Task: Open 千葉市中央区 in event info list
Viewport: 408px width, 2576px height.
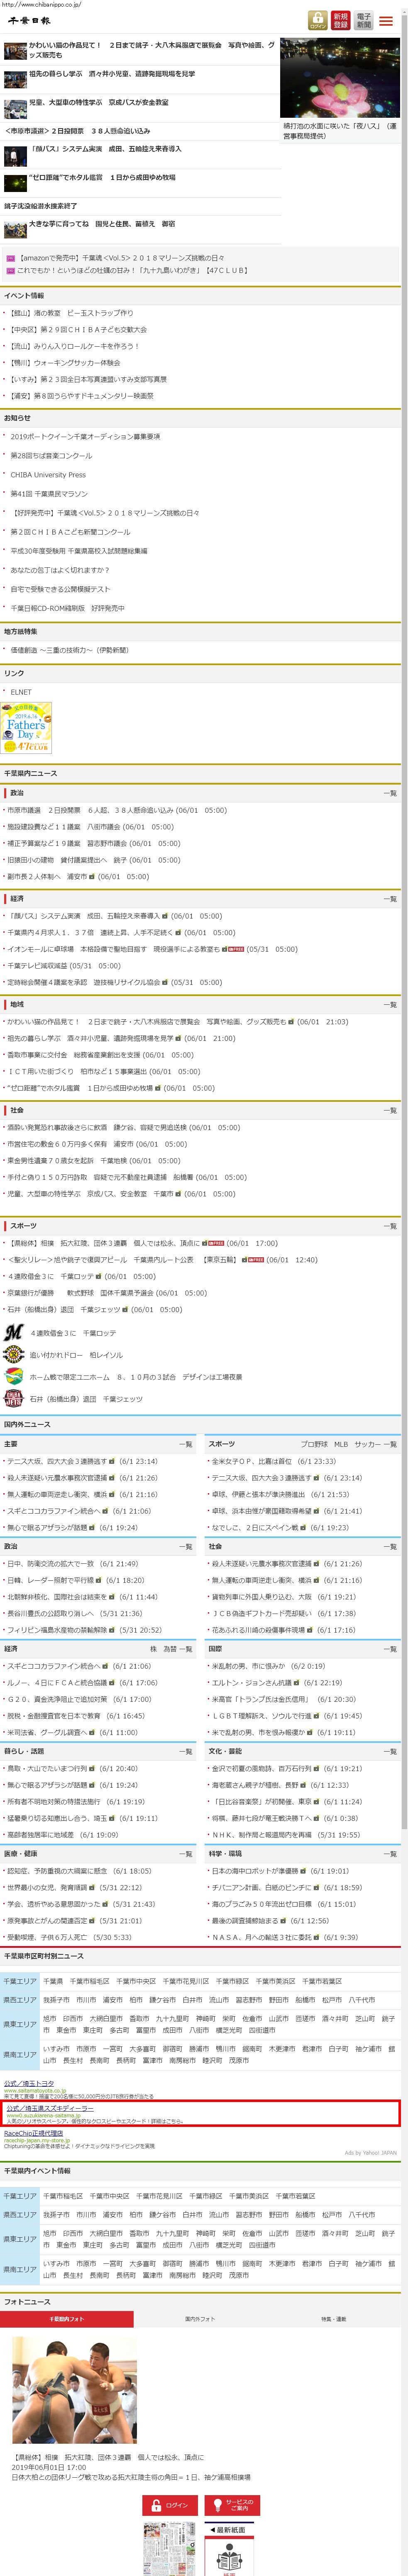Action: [109, 2196]
